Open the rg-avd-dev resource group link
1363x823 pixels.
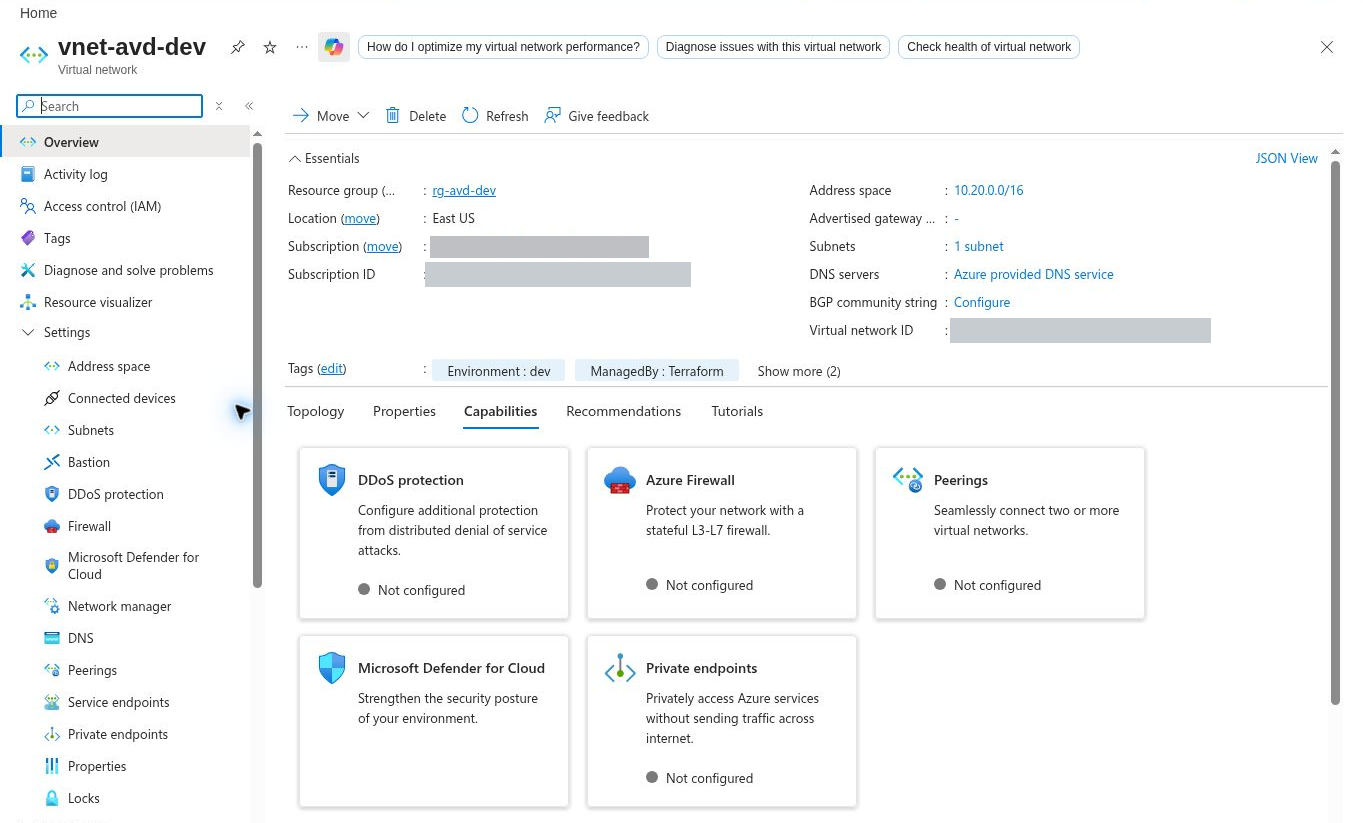[x=464, y=190]
